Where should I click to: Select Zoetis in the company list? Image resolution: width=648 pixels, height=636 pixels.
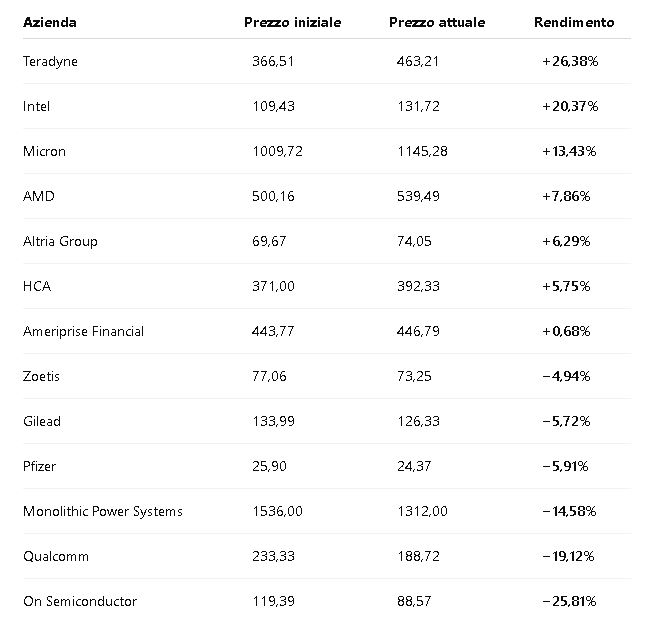pos(41,376)
